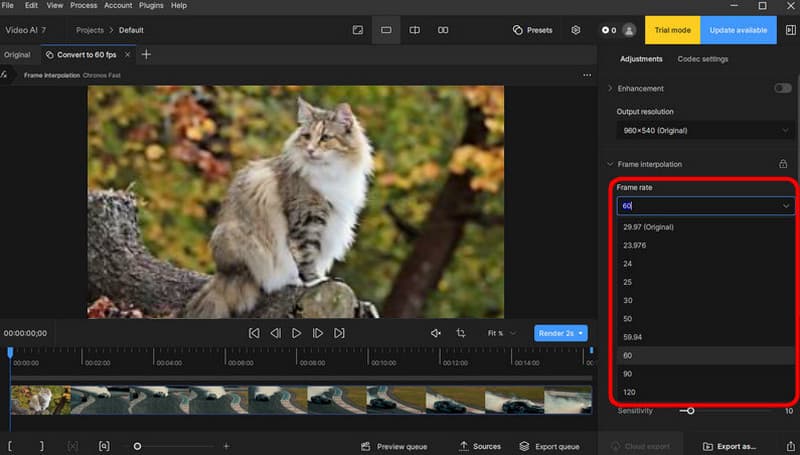The image size is (800, 455).
Task: Switch to the Original tab
Action: (17, 55)
